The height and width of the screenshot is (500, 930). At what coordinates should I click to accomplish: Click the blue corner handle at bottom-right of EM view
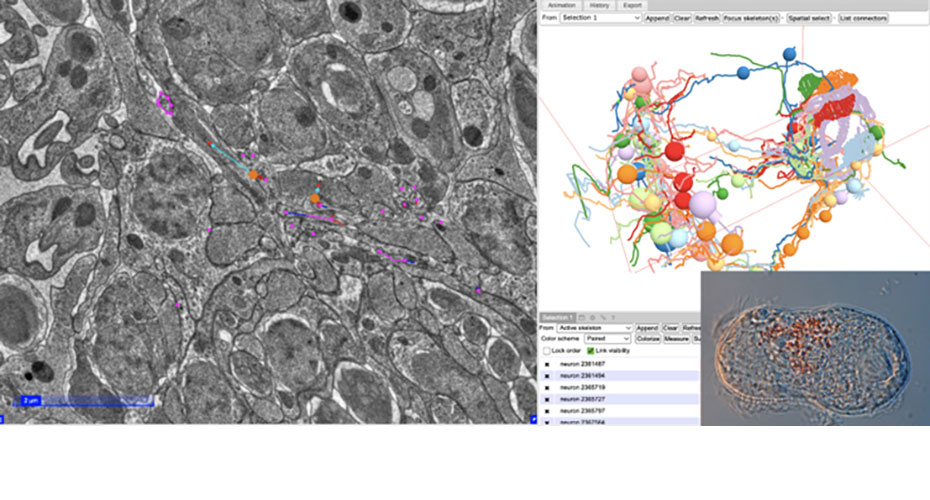point(532,419)
